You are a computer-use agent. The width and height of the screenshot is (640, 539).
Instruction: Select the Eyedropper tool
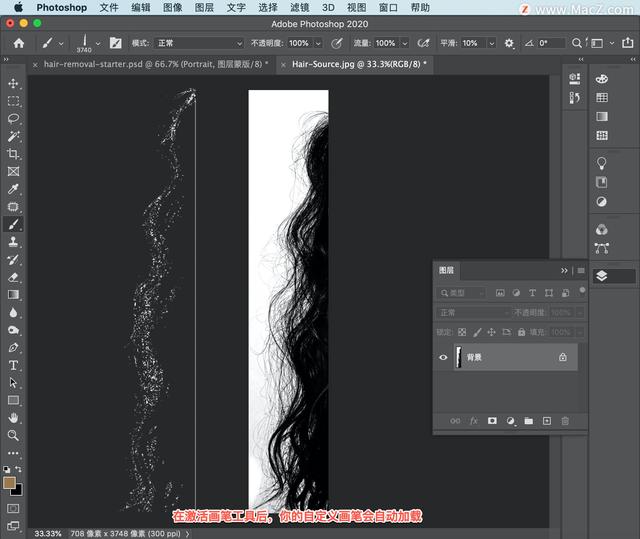[x=13, y=189]
